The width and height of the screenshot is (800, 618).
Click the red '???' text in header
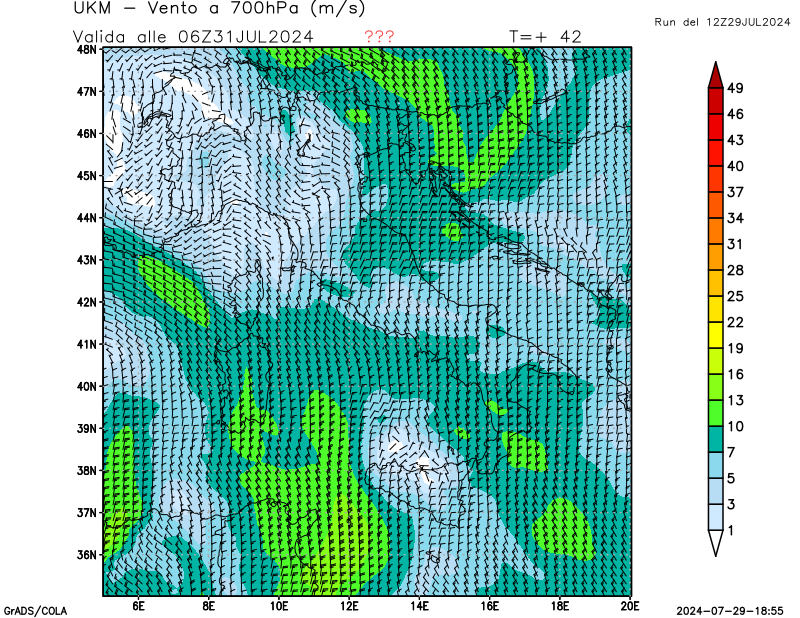[x=379, y=36]
